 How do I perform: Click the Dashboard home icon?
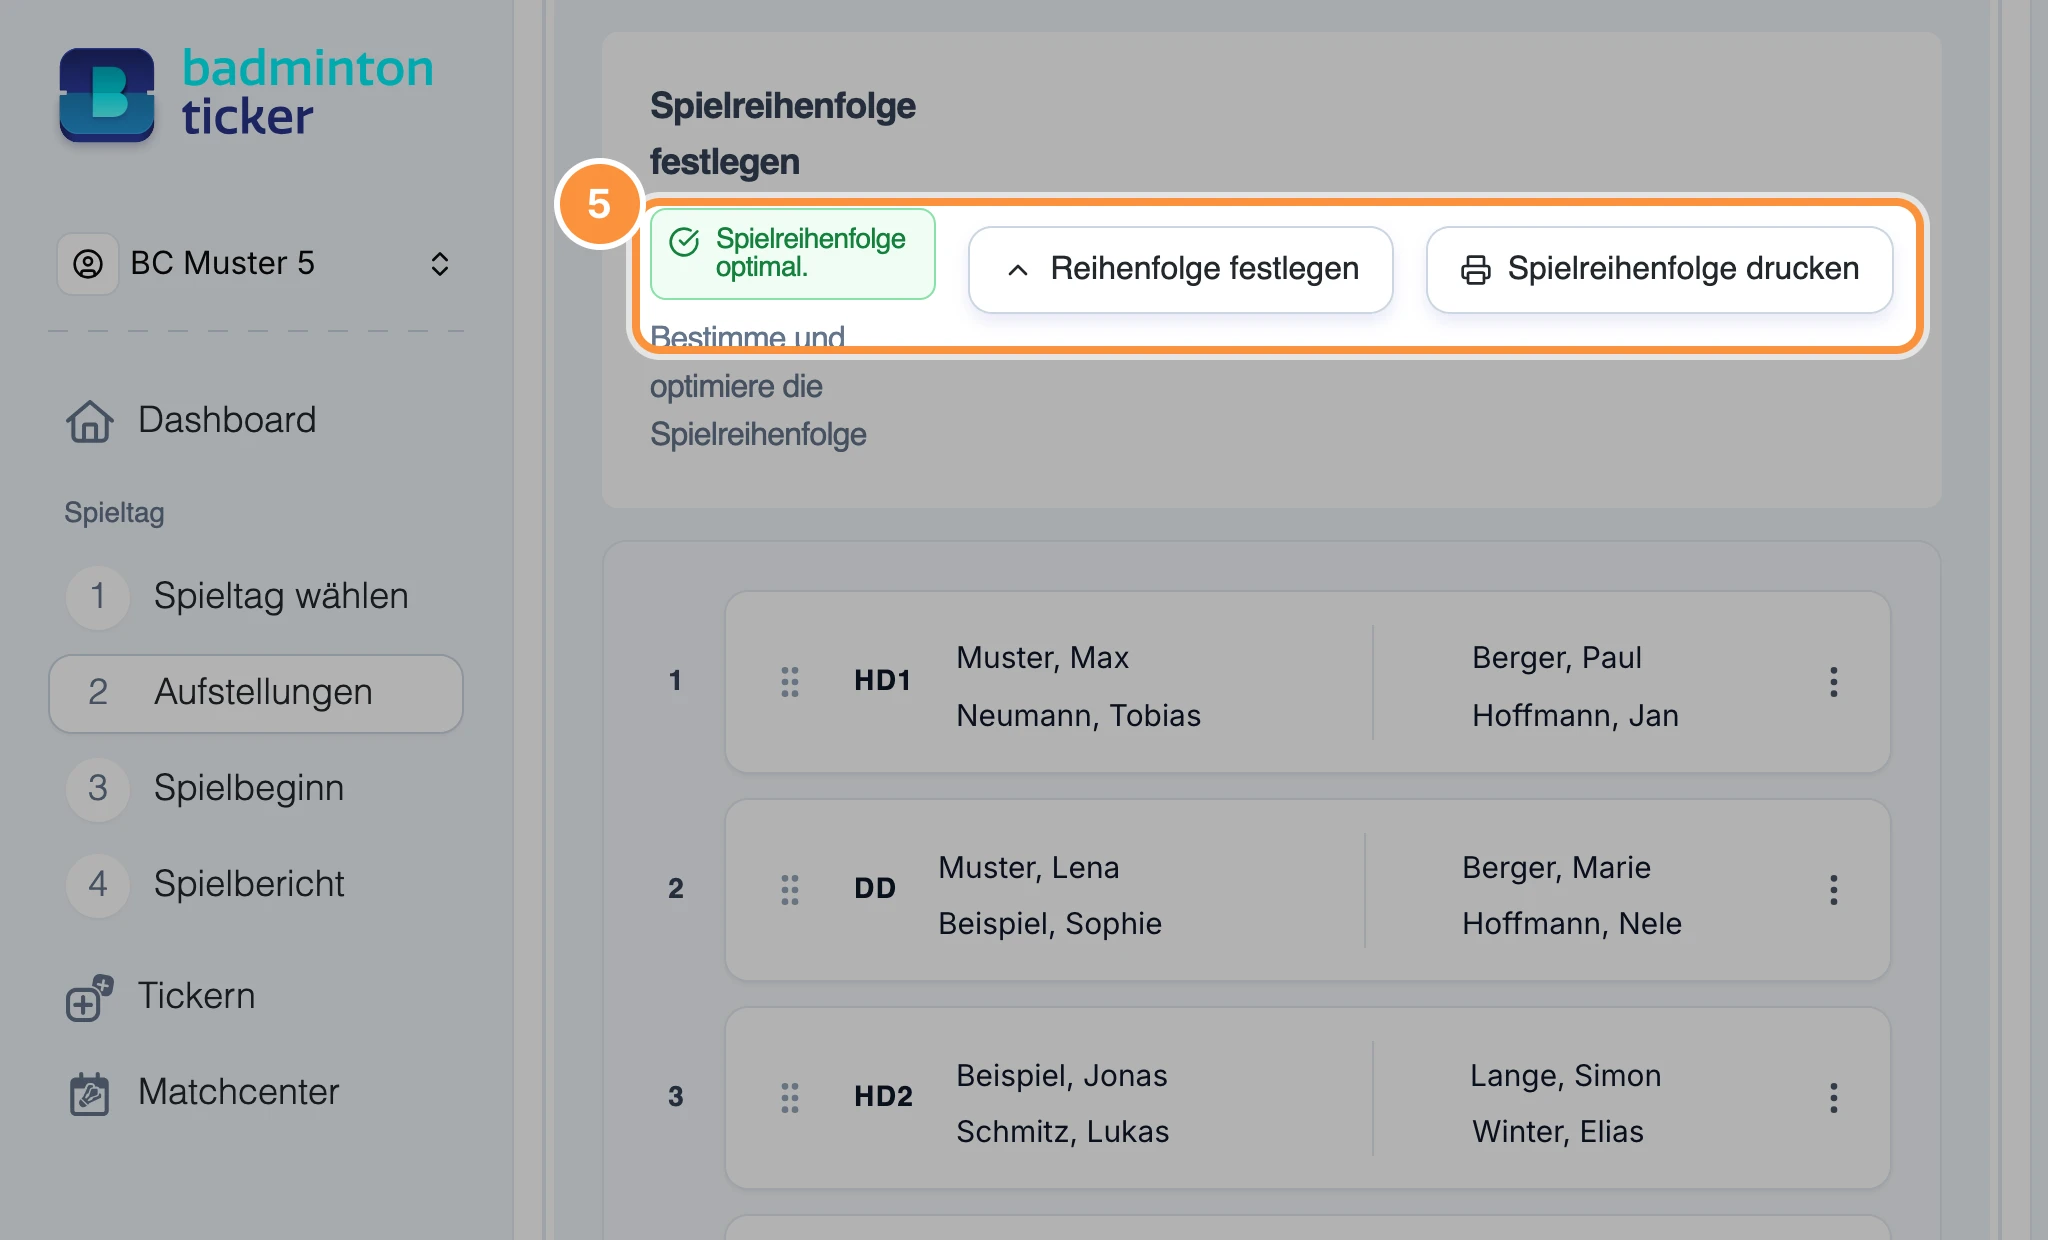point(90,421)
